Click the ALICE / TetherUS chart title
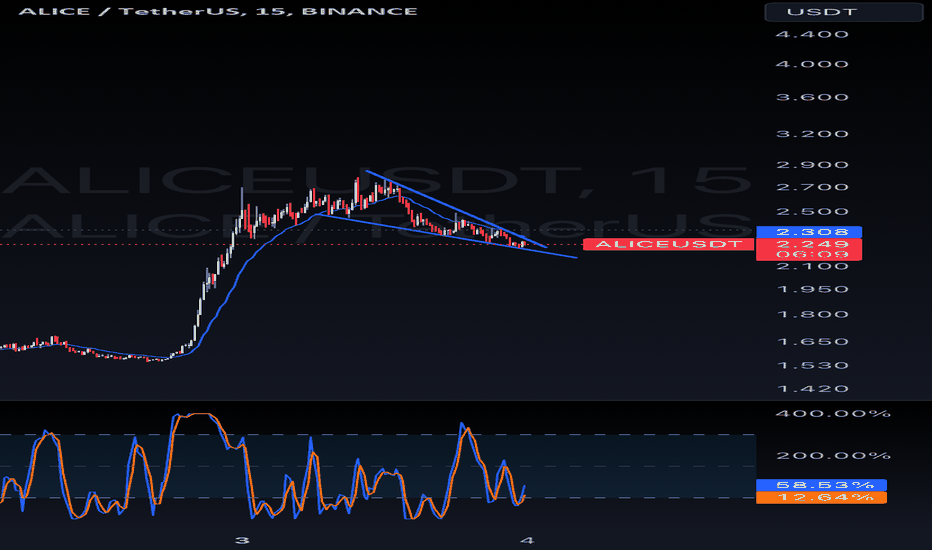 pyautogui.click(x=218, y=11)
